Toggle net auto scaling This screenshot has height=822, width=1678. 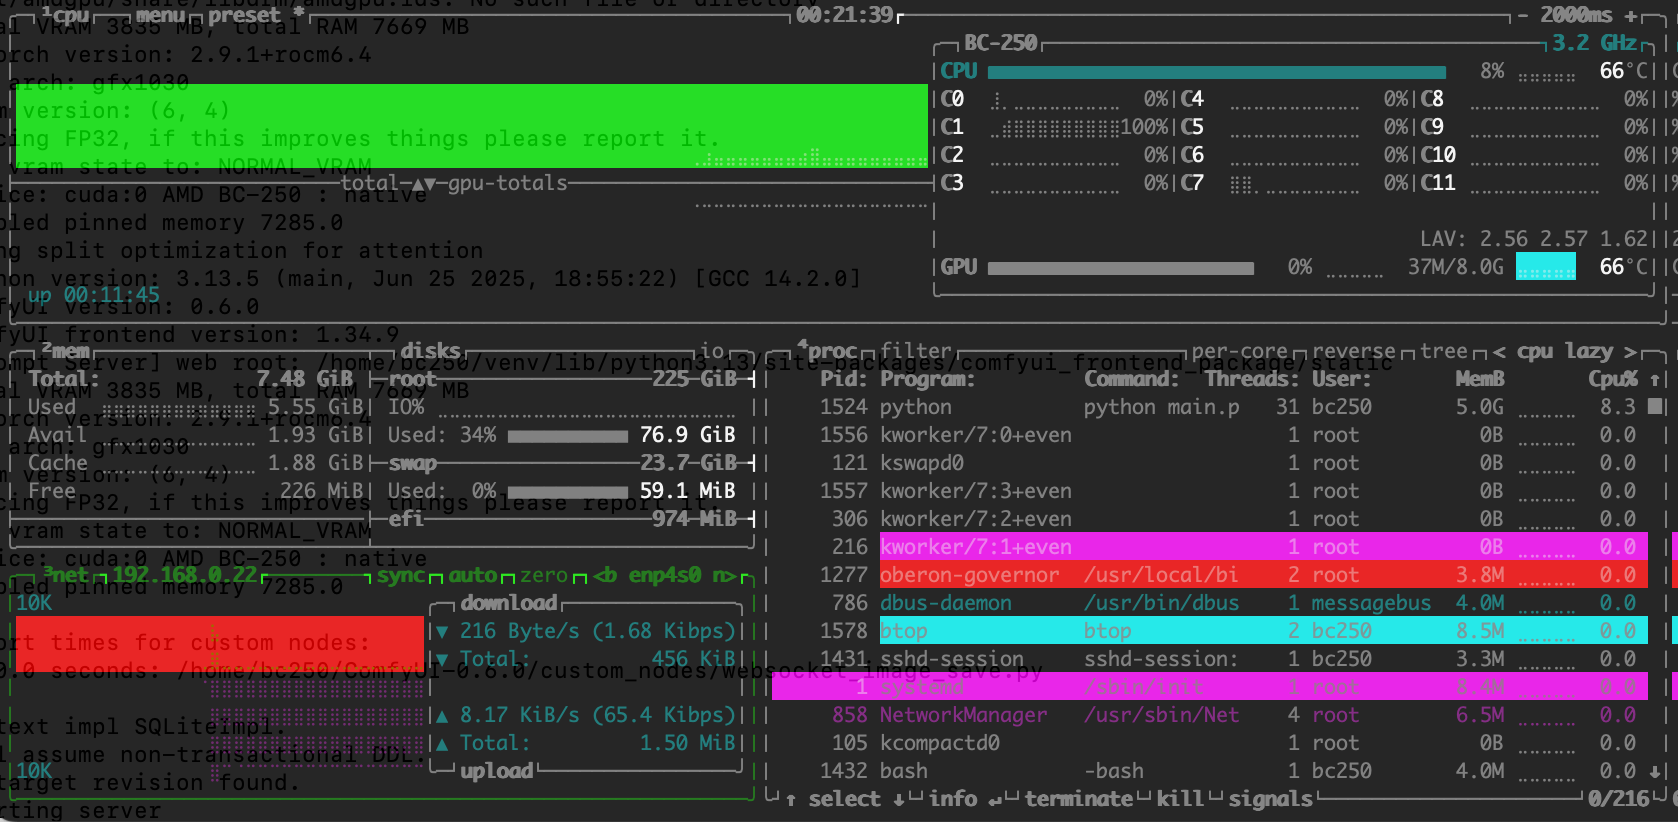[x=473, y=575]
